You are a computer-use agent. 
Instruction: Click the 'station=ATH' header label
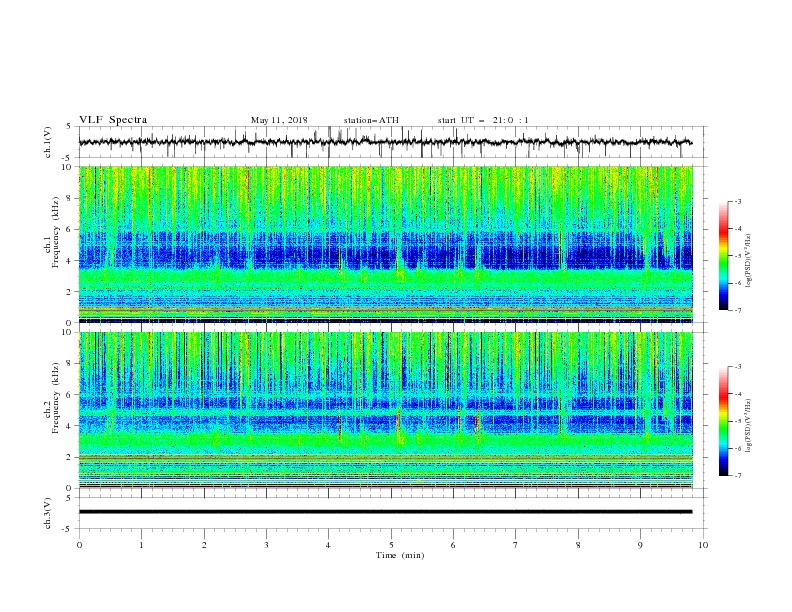pyautogui.click(x=371, y=120)
